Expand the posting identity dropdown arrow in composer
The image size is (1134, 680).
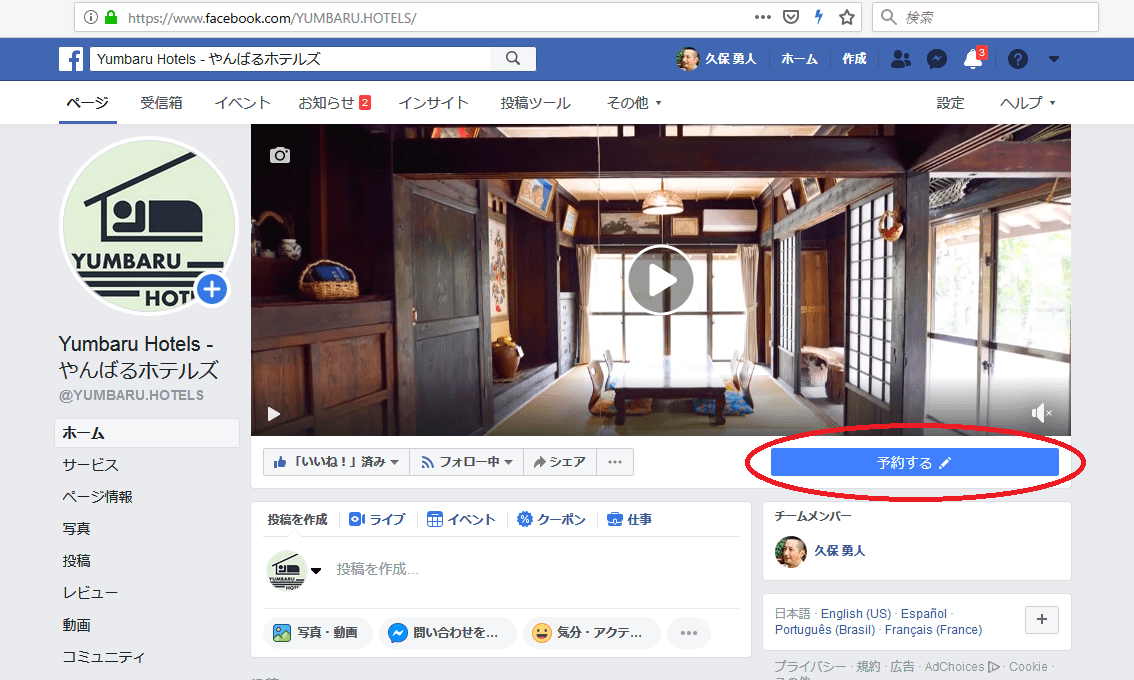[316, 570]
